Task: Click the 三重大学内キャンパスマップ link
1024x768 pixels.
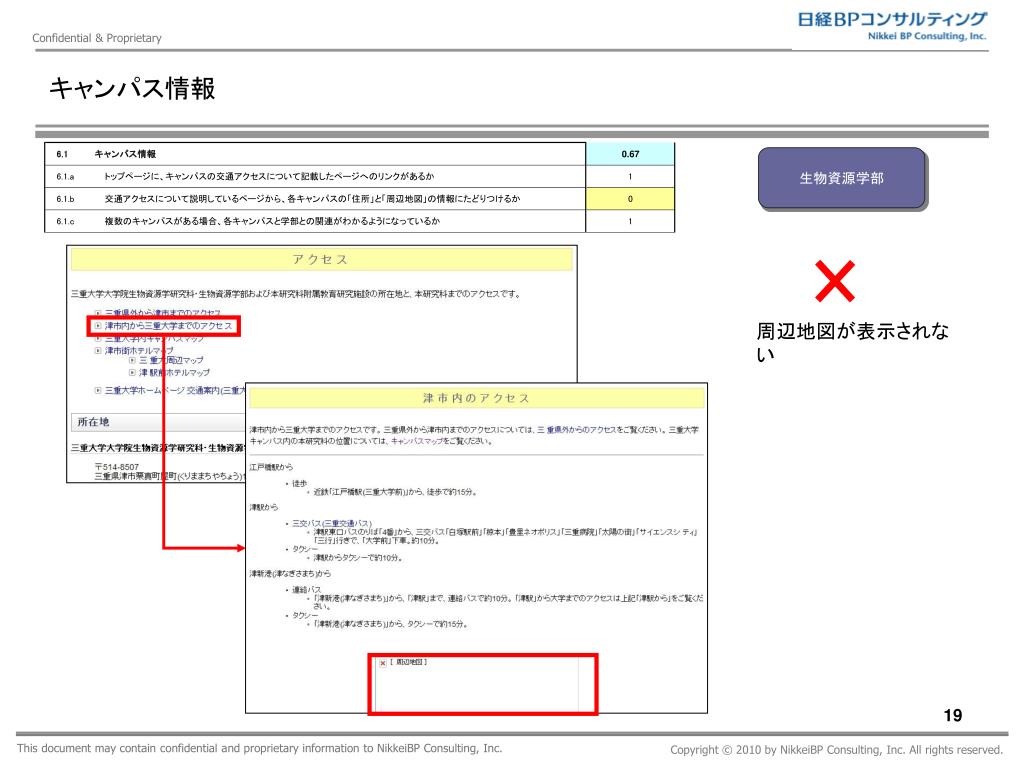Action: click(x=154, y=338)
